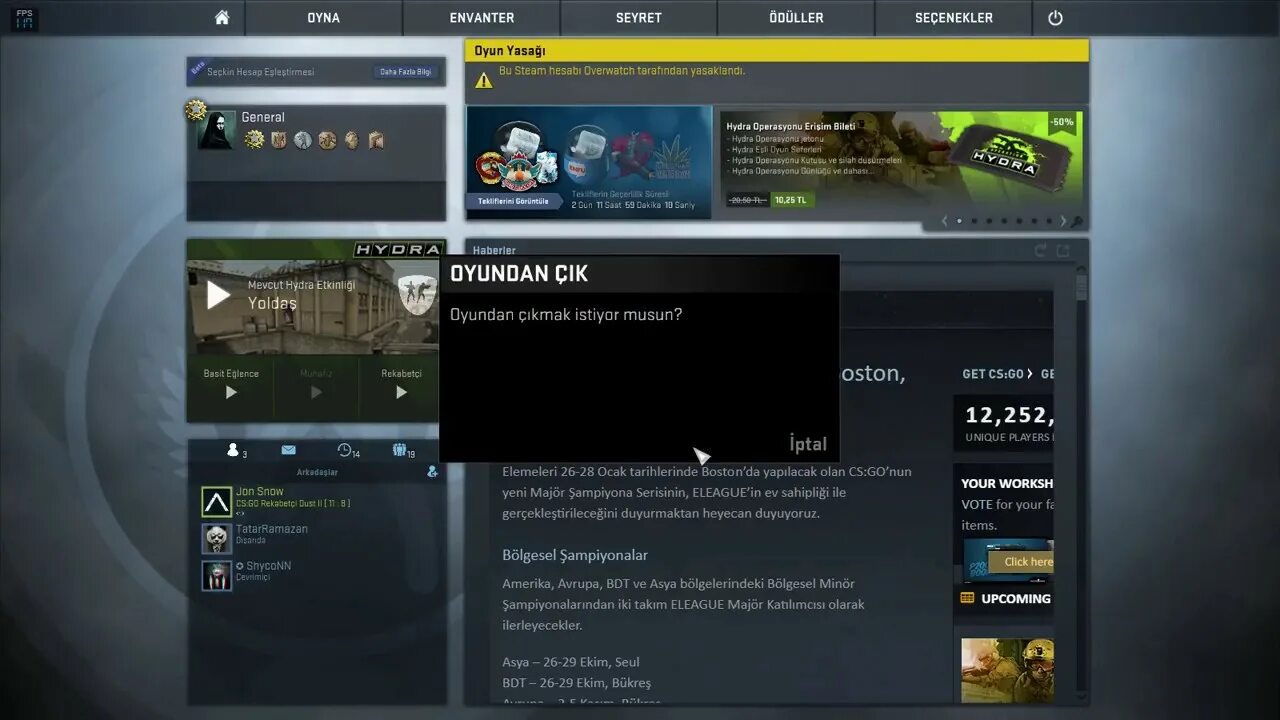This screenshot has height=720, width=1280.
Task: Click the Haberler panel title
Action: click(x=494, y=250)
